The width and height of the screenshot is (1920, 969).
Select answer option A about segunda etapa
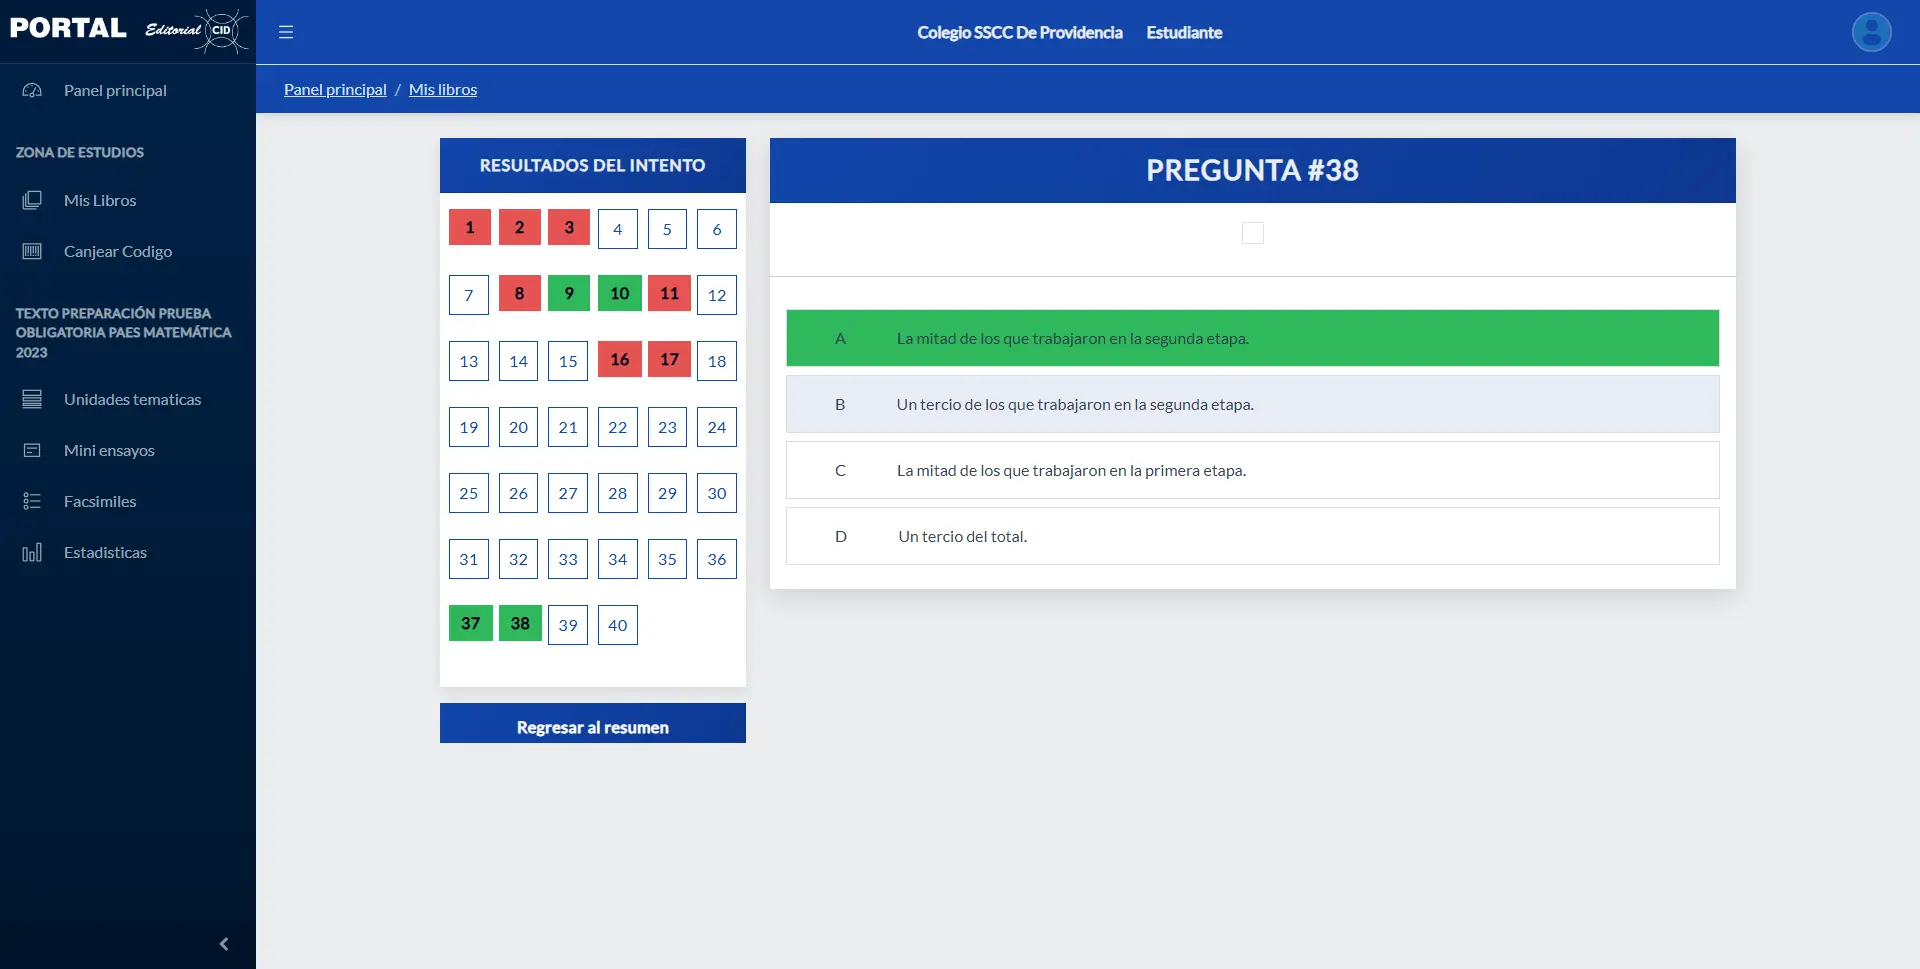click(x=1252, y=338)
